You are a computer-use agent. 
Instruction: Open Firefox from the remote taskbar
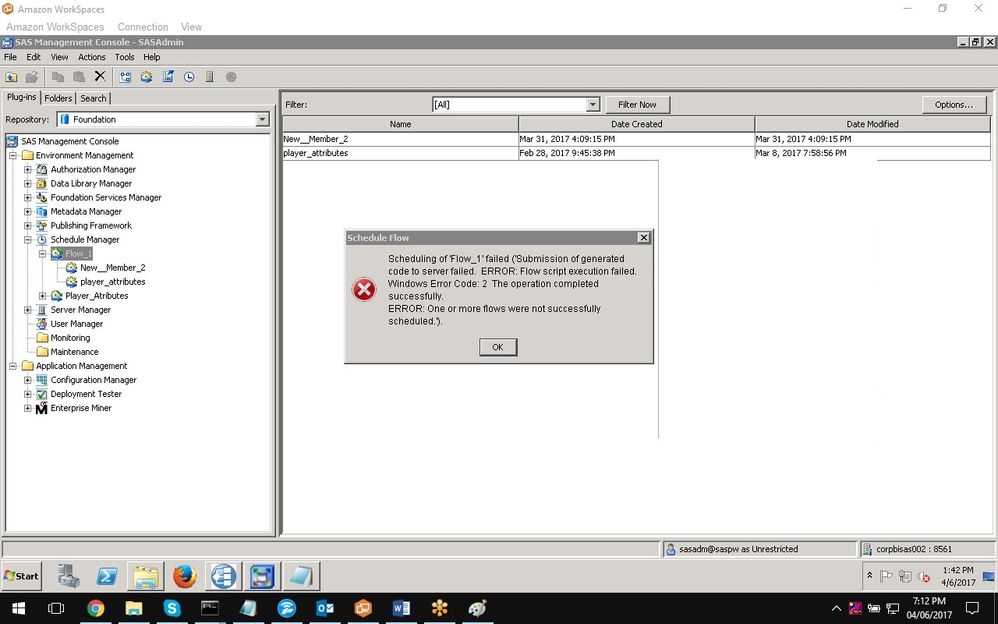click(x=185, y=576)
